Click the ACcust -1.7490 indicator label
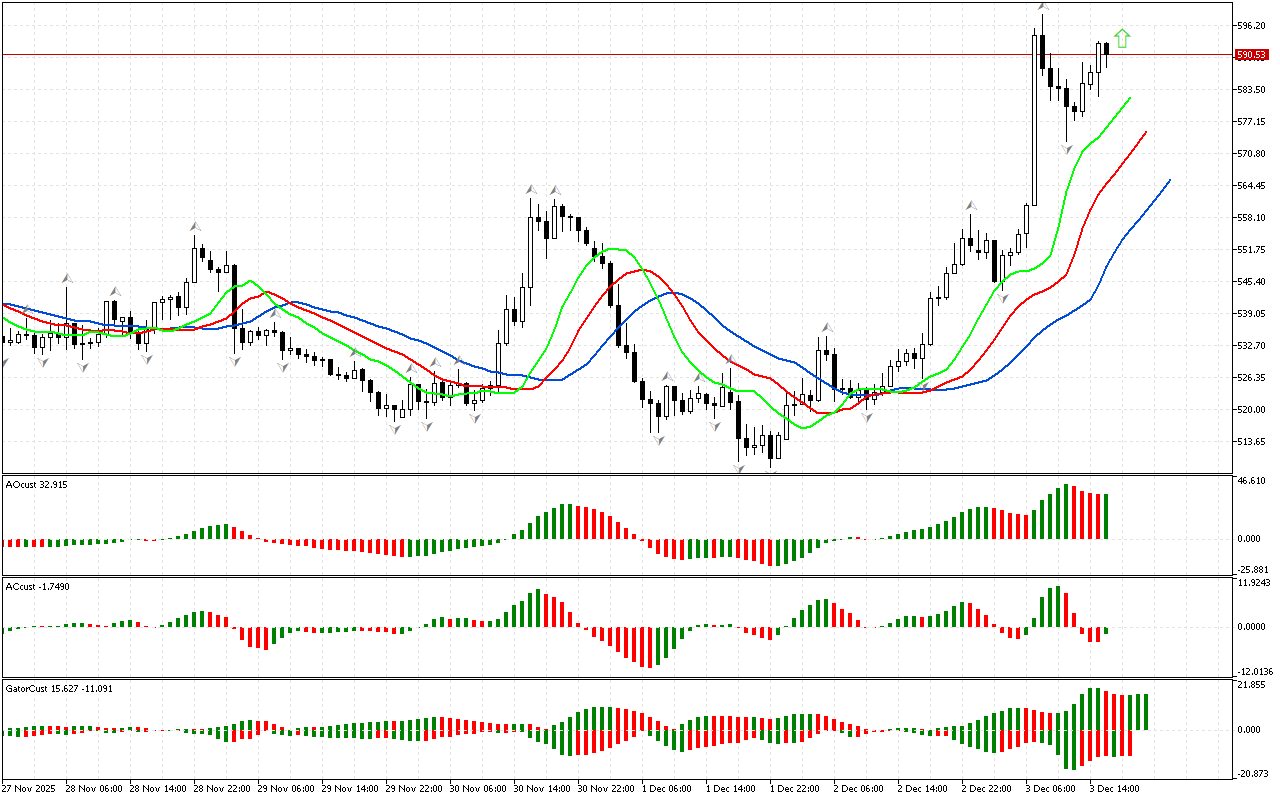 coord(37,586)
